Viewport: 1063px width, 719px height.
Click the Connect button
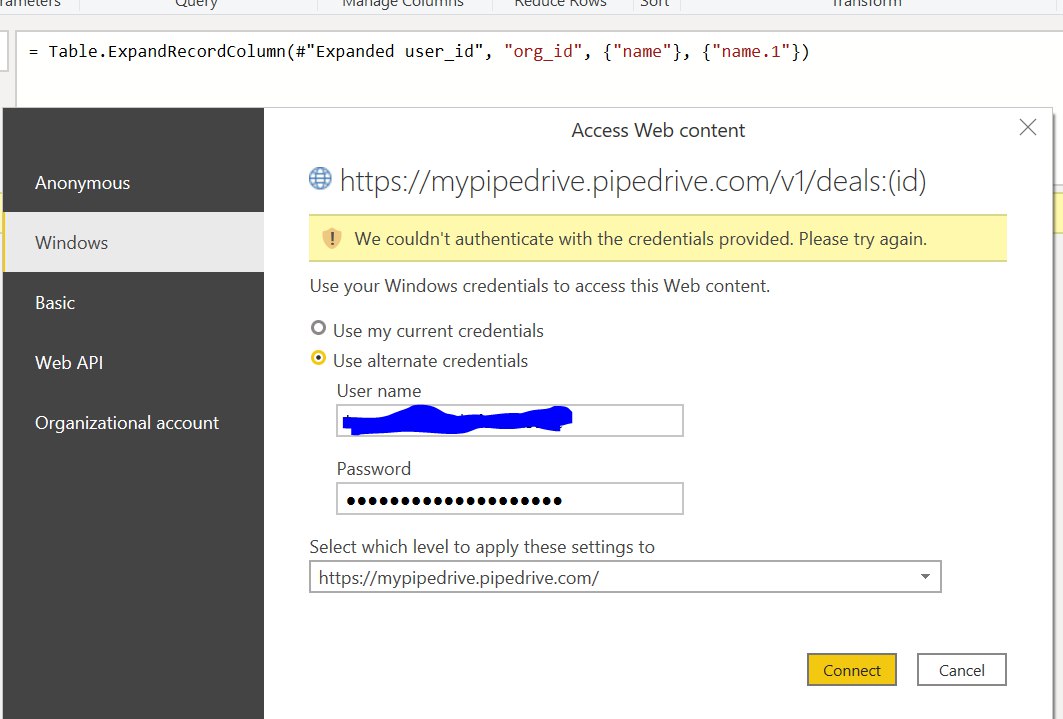click(851, 670)
